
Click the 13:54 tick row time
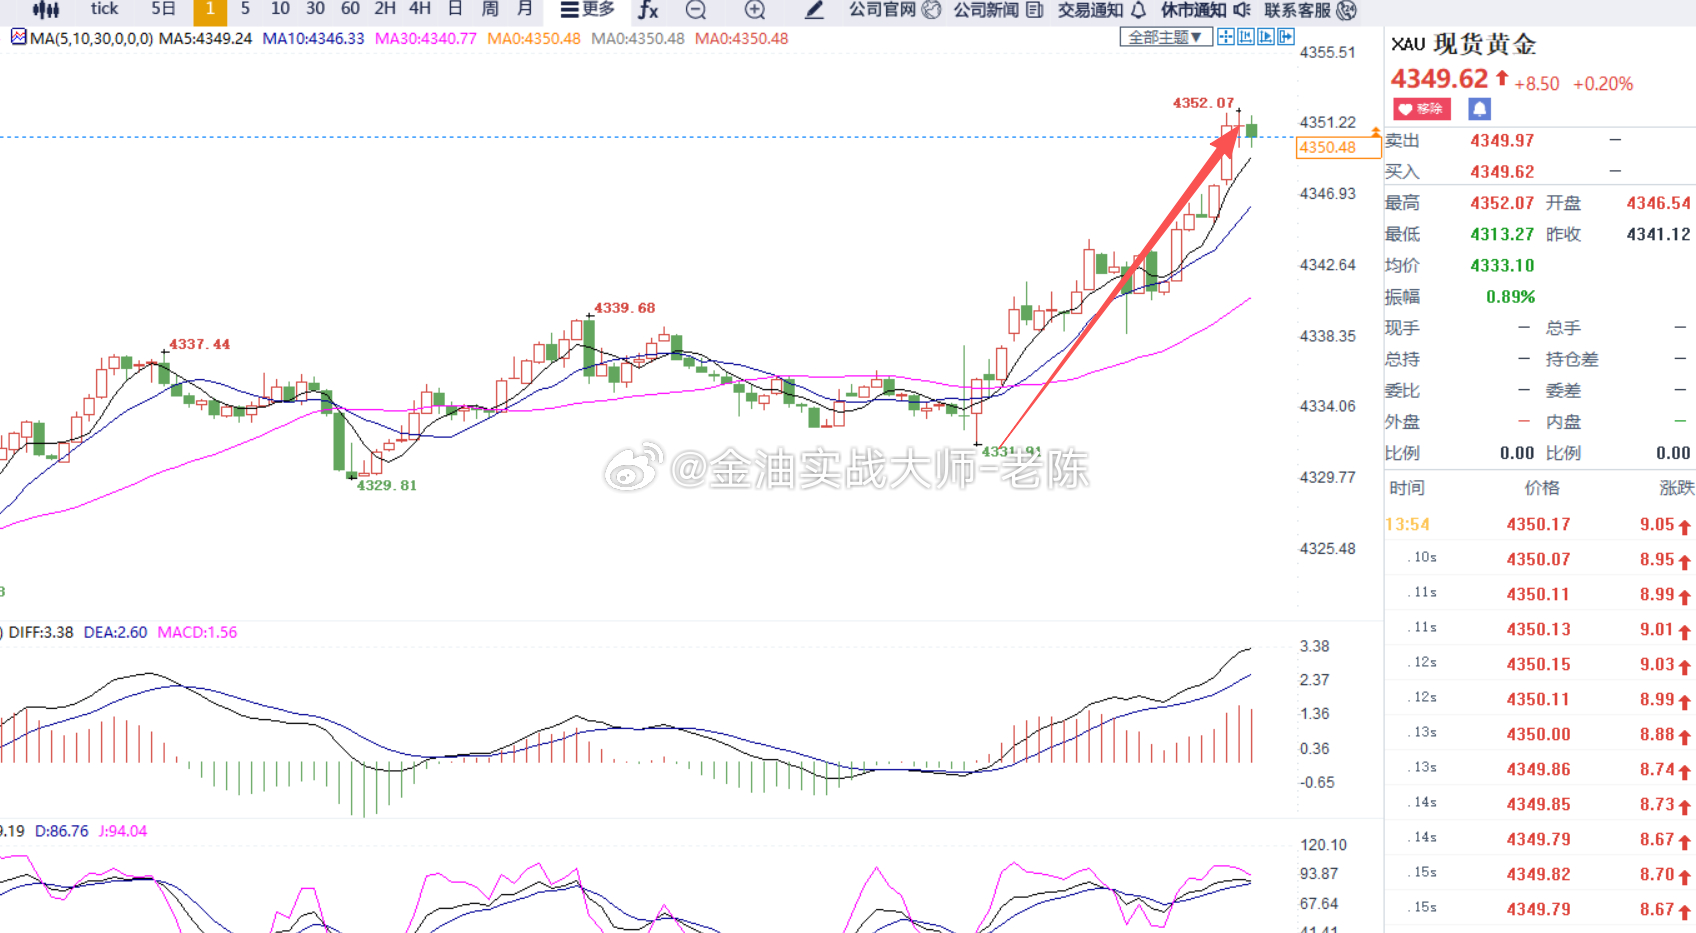(1407, 524)
